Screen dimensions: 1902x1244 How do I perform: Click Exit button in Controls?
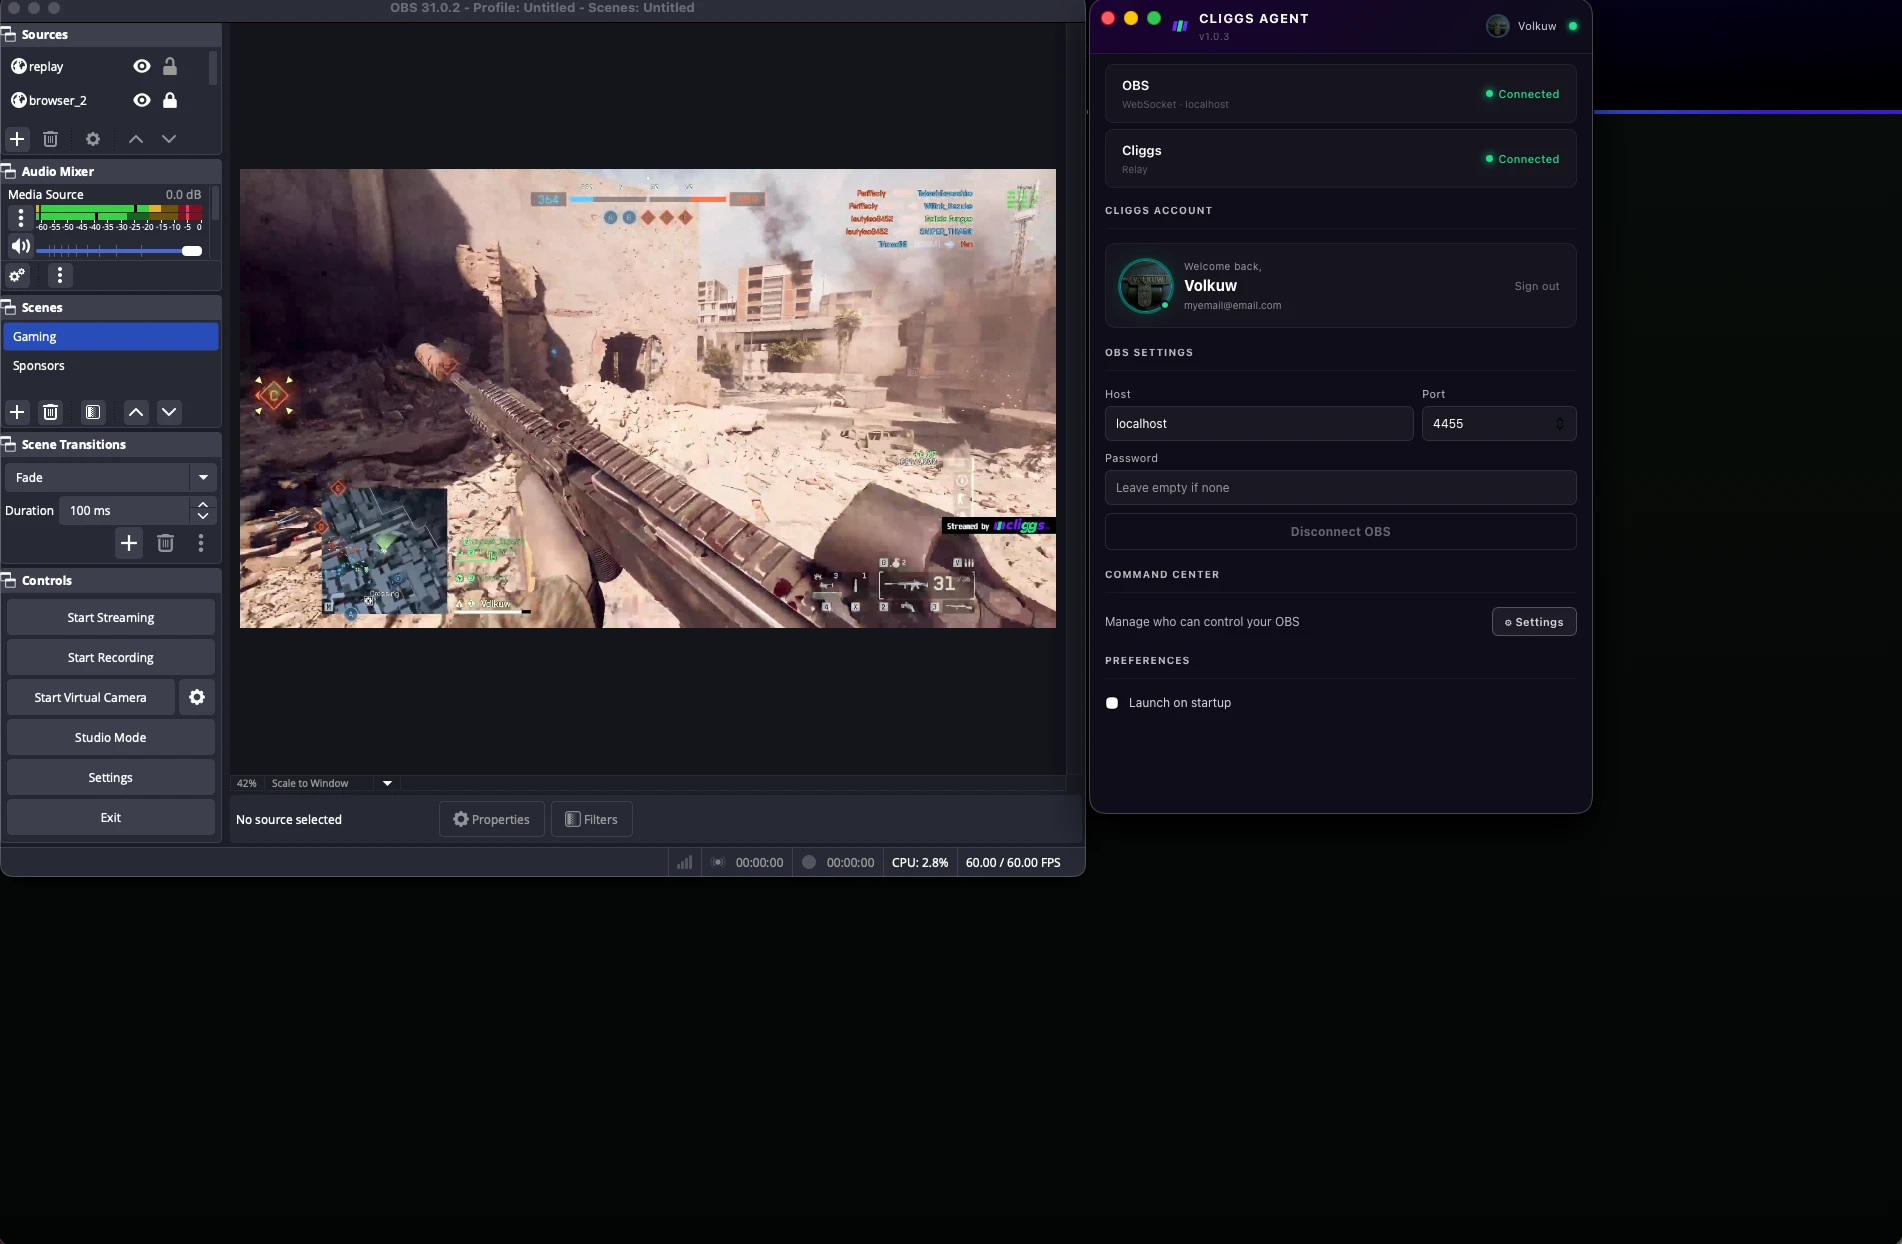(x=111, y=818)
